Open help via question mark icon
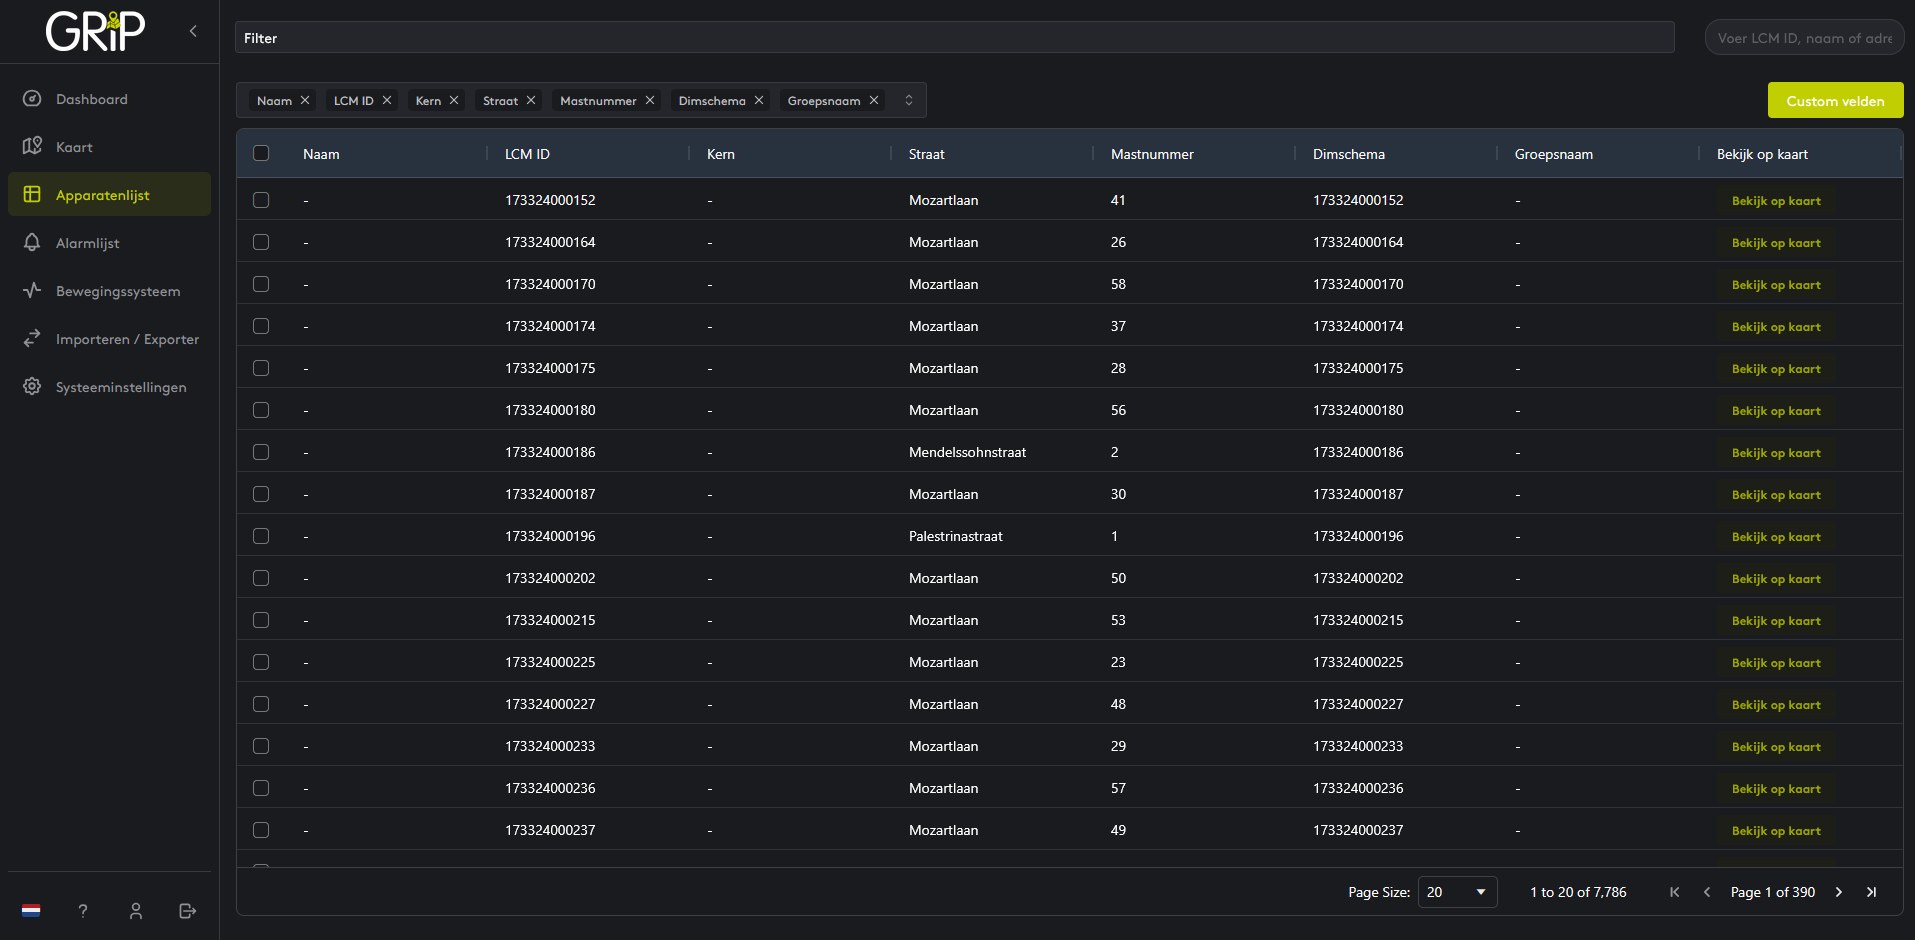This screenshot has width=1915, height=940. tap(83, 911)
